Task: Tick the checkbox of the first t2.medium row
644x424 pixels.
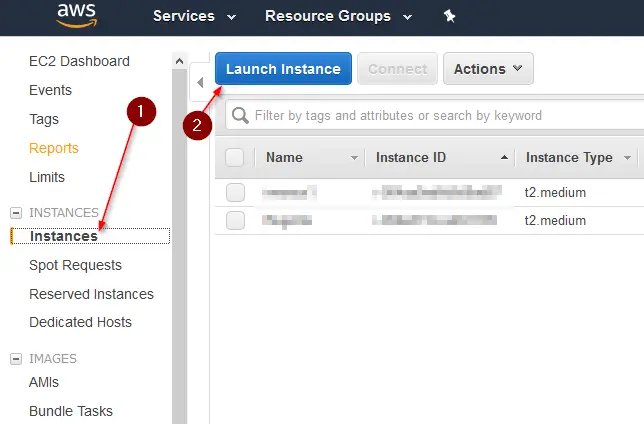Action: tap(235, 192)
